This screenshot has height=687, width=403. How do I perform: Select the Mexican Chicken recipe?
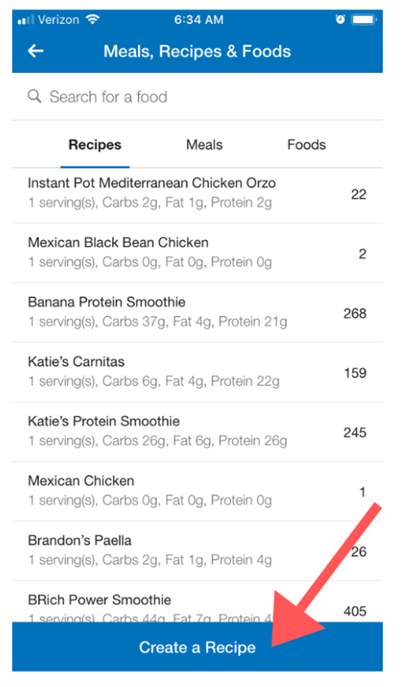pos(197,491)
